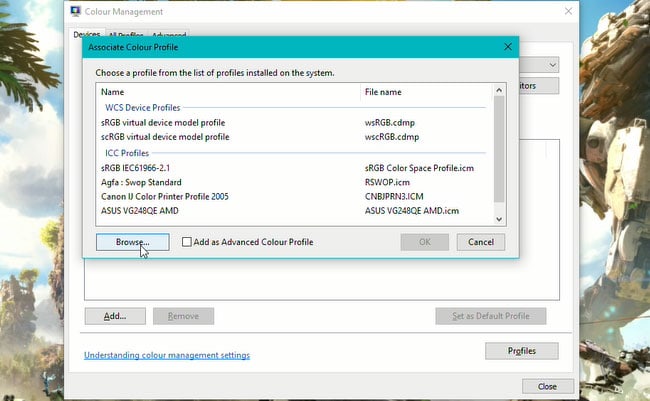Close the Colour Management window
The image size is (650, 401).
[x=568, y=11]
